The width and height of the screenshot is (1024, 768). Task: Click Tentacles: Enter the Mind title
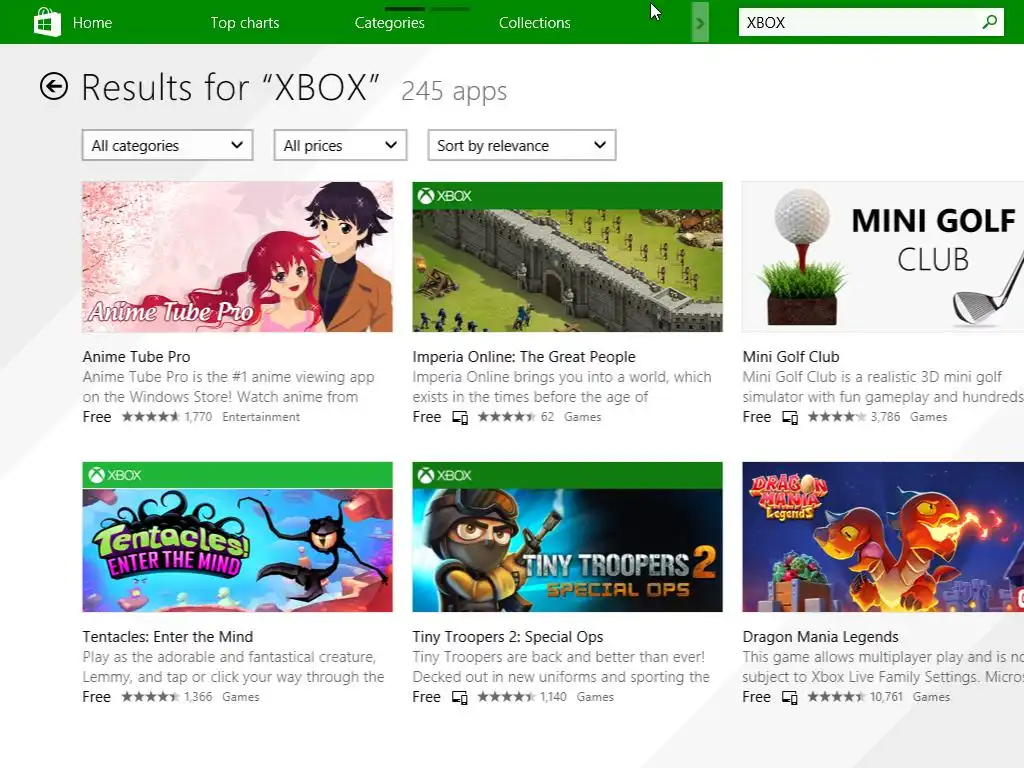tap(168, 637)
